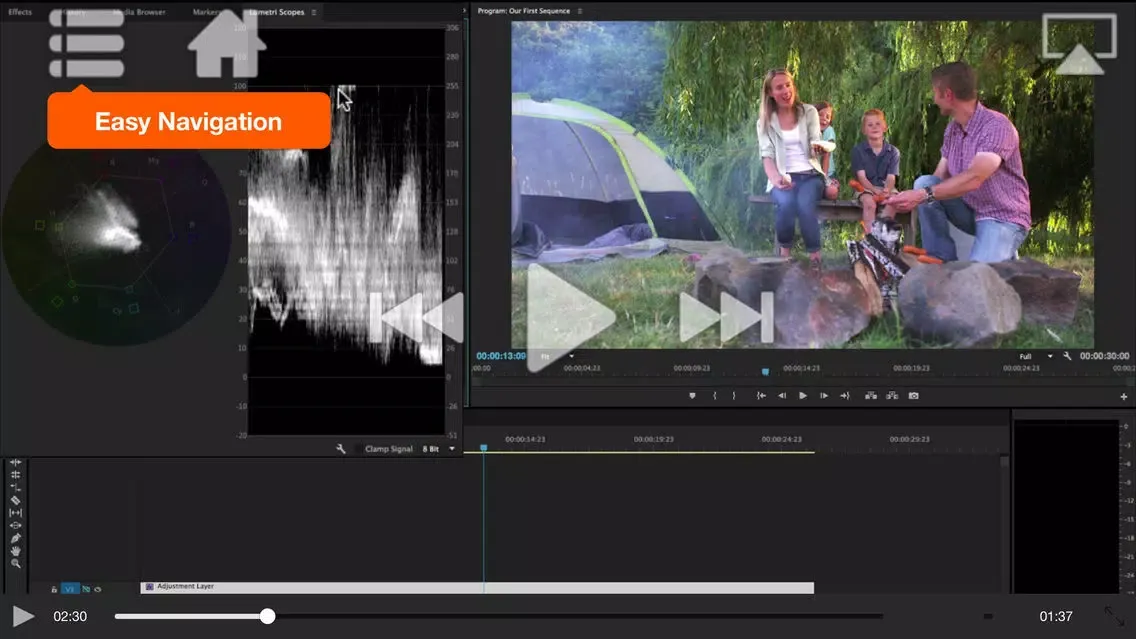
Task: Click the Go to Out button
Action: coord(845,396)
